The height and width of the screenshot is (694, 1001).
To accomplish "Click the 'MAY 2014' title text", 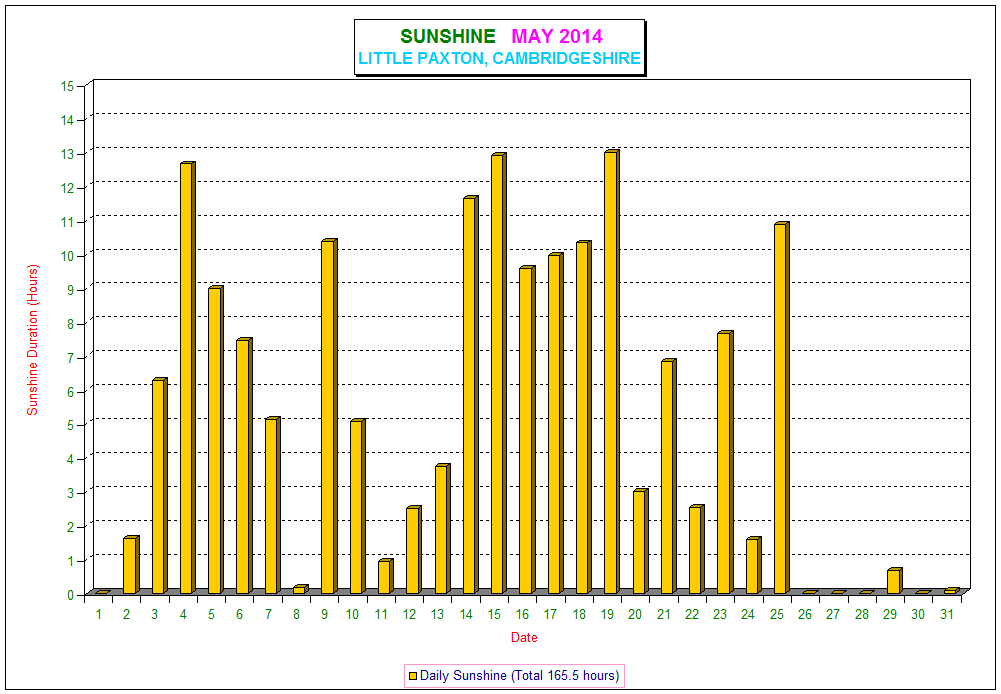I will (x=557, y=36).
